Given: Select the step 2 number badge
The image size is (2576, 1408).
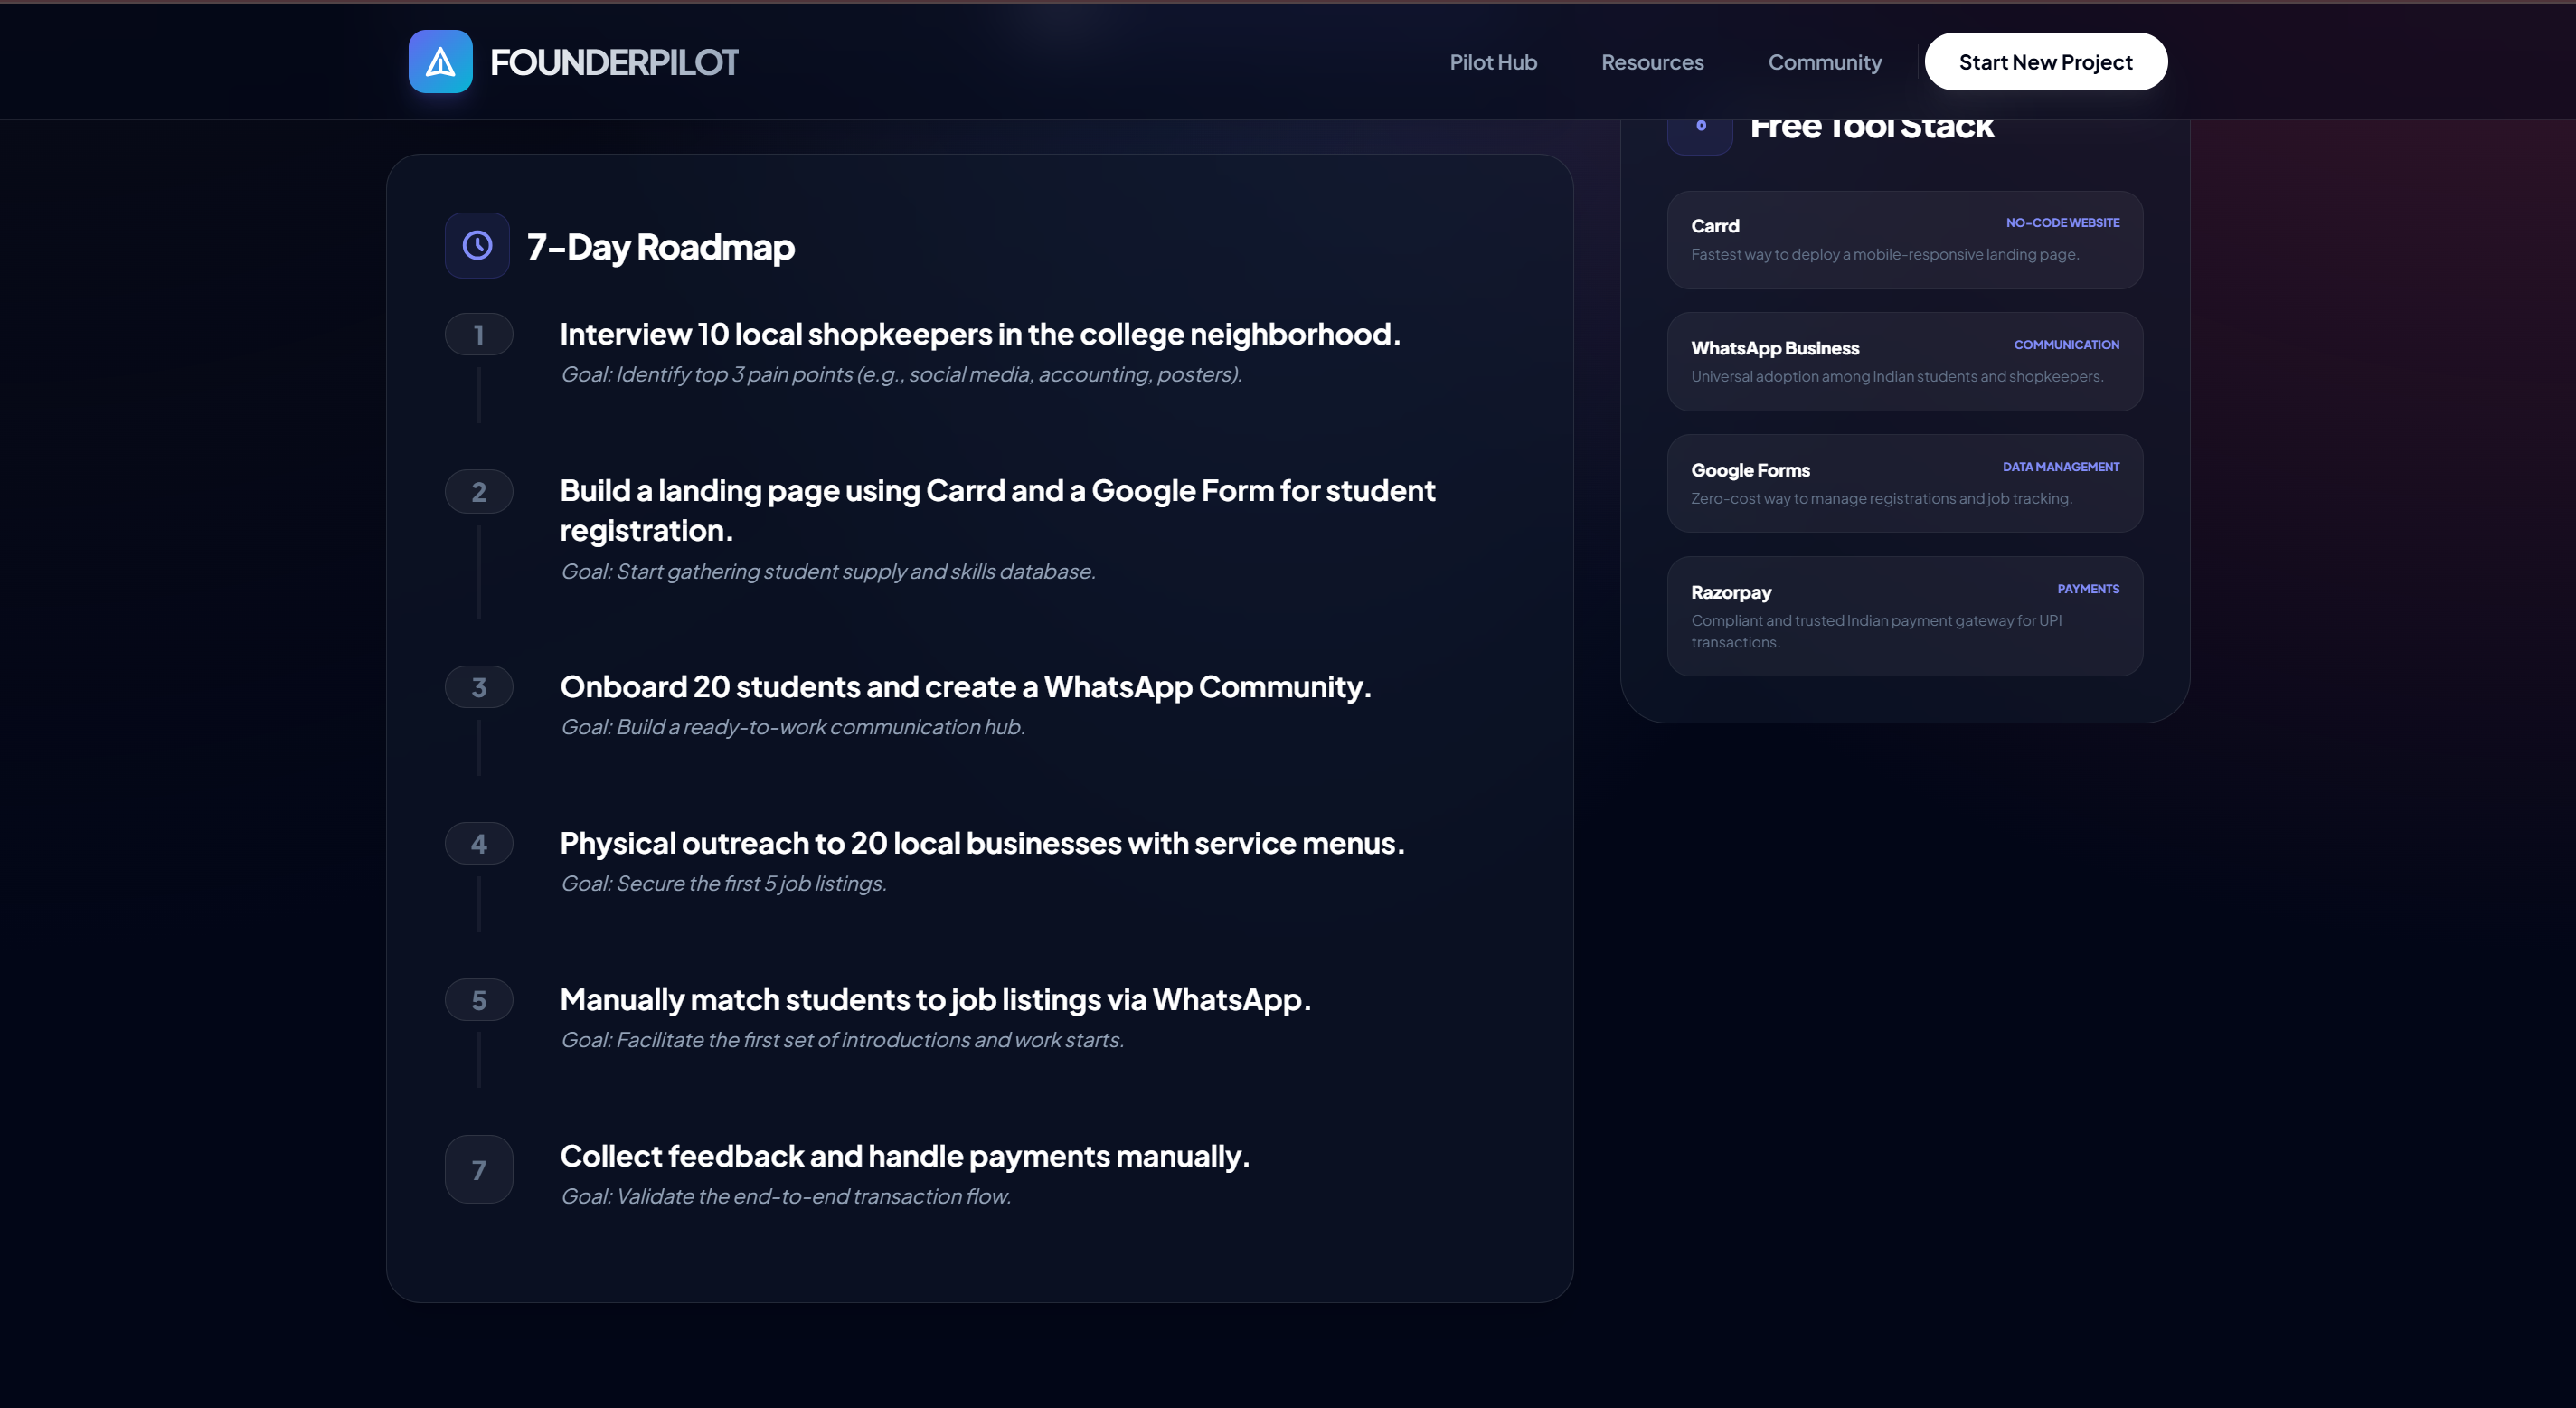Looking at the screenshot, I should [479, 491].
